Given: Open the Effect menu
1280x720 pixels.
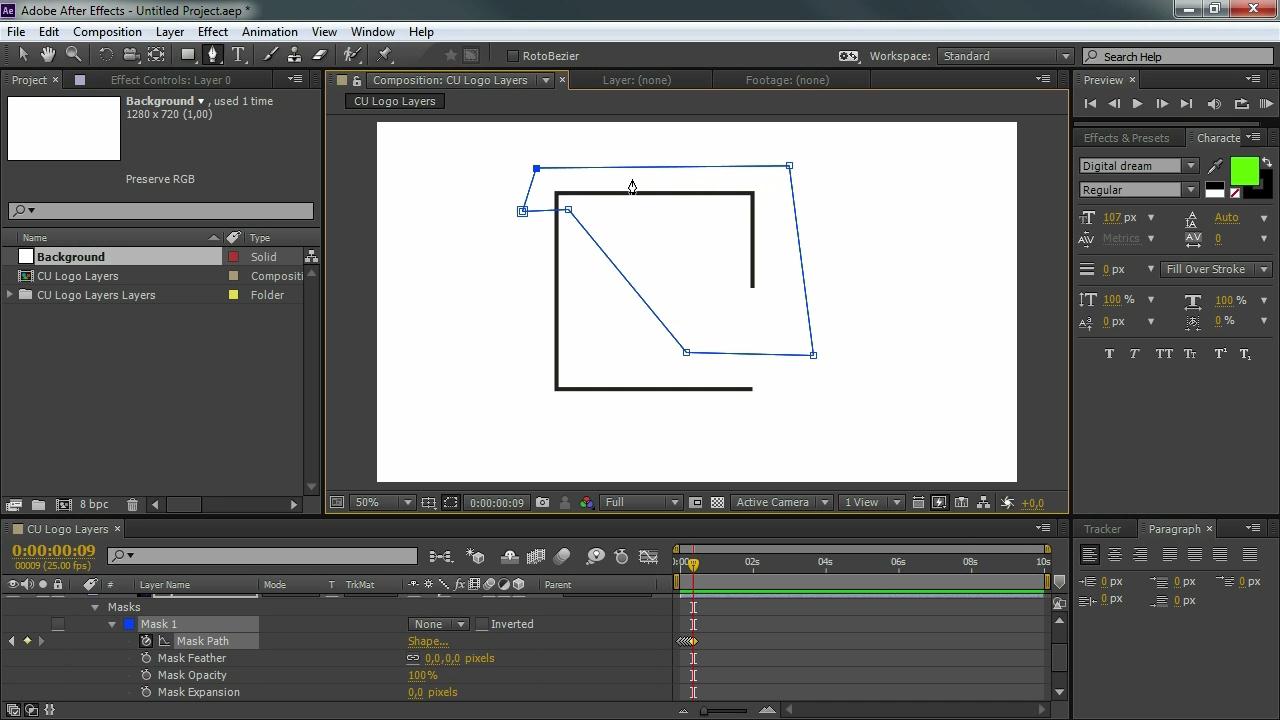Looking at the screenshot, I should click(212, 32).
